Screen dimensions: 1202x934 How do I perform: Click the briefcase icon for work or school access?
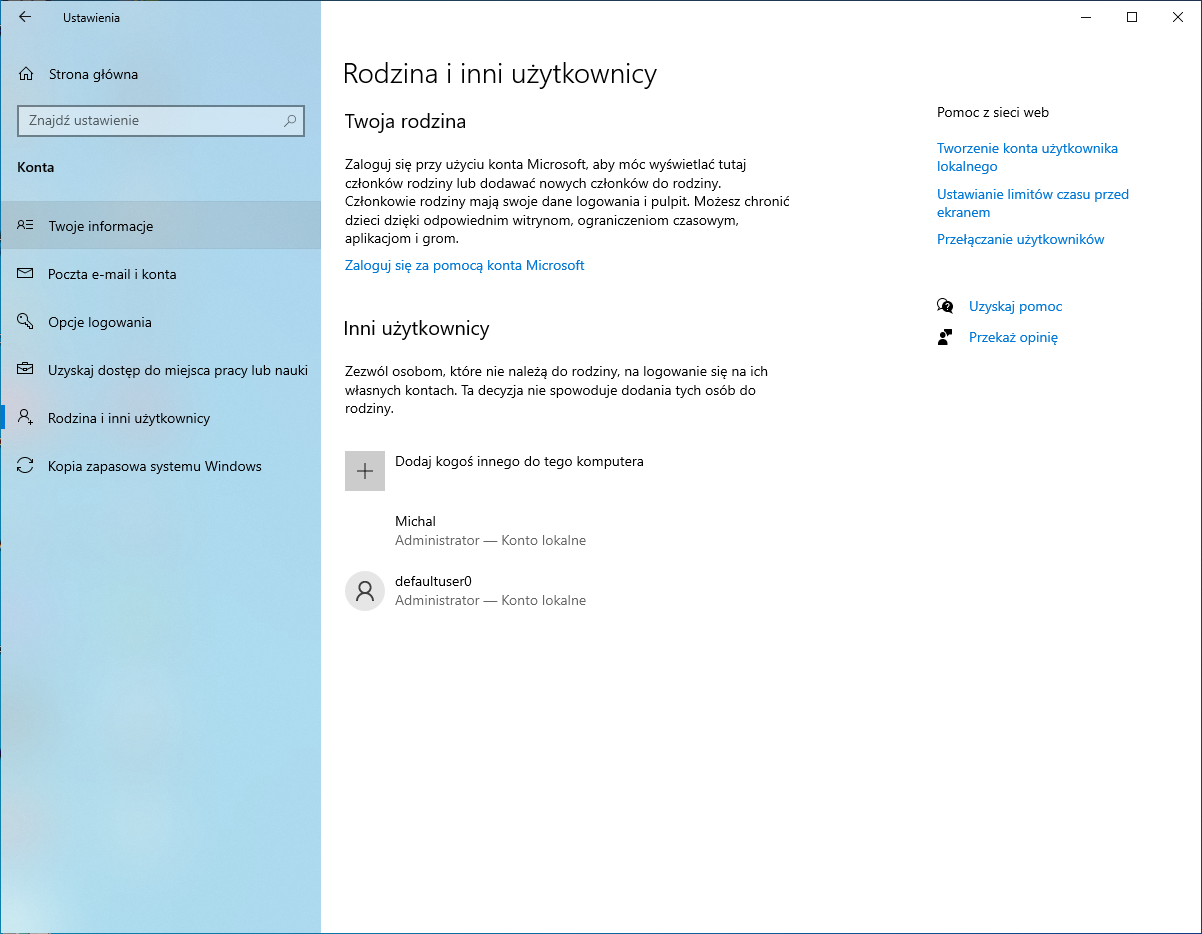pos(26,370)
